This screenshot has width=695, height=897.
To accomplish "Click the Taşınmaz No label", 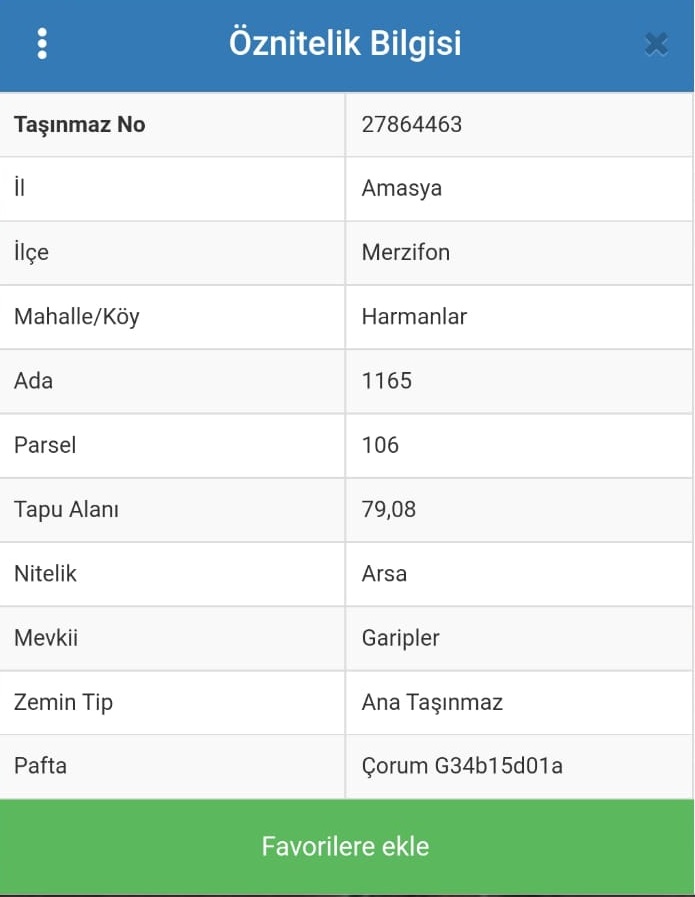I will pos(80,125).
